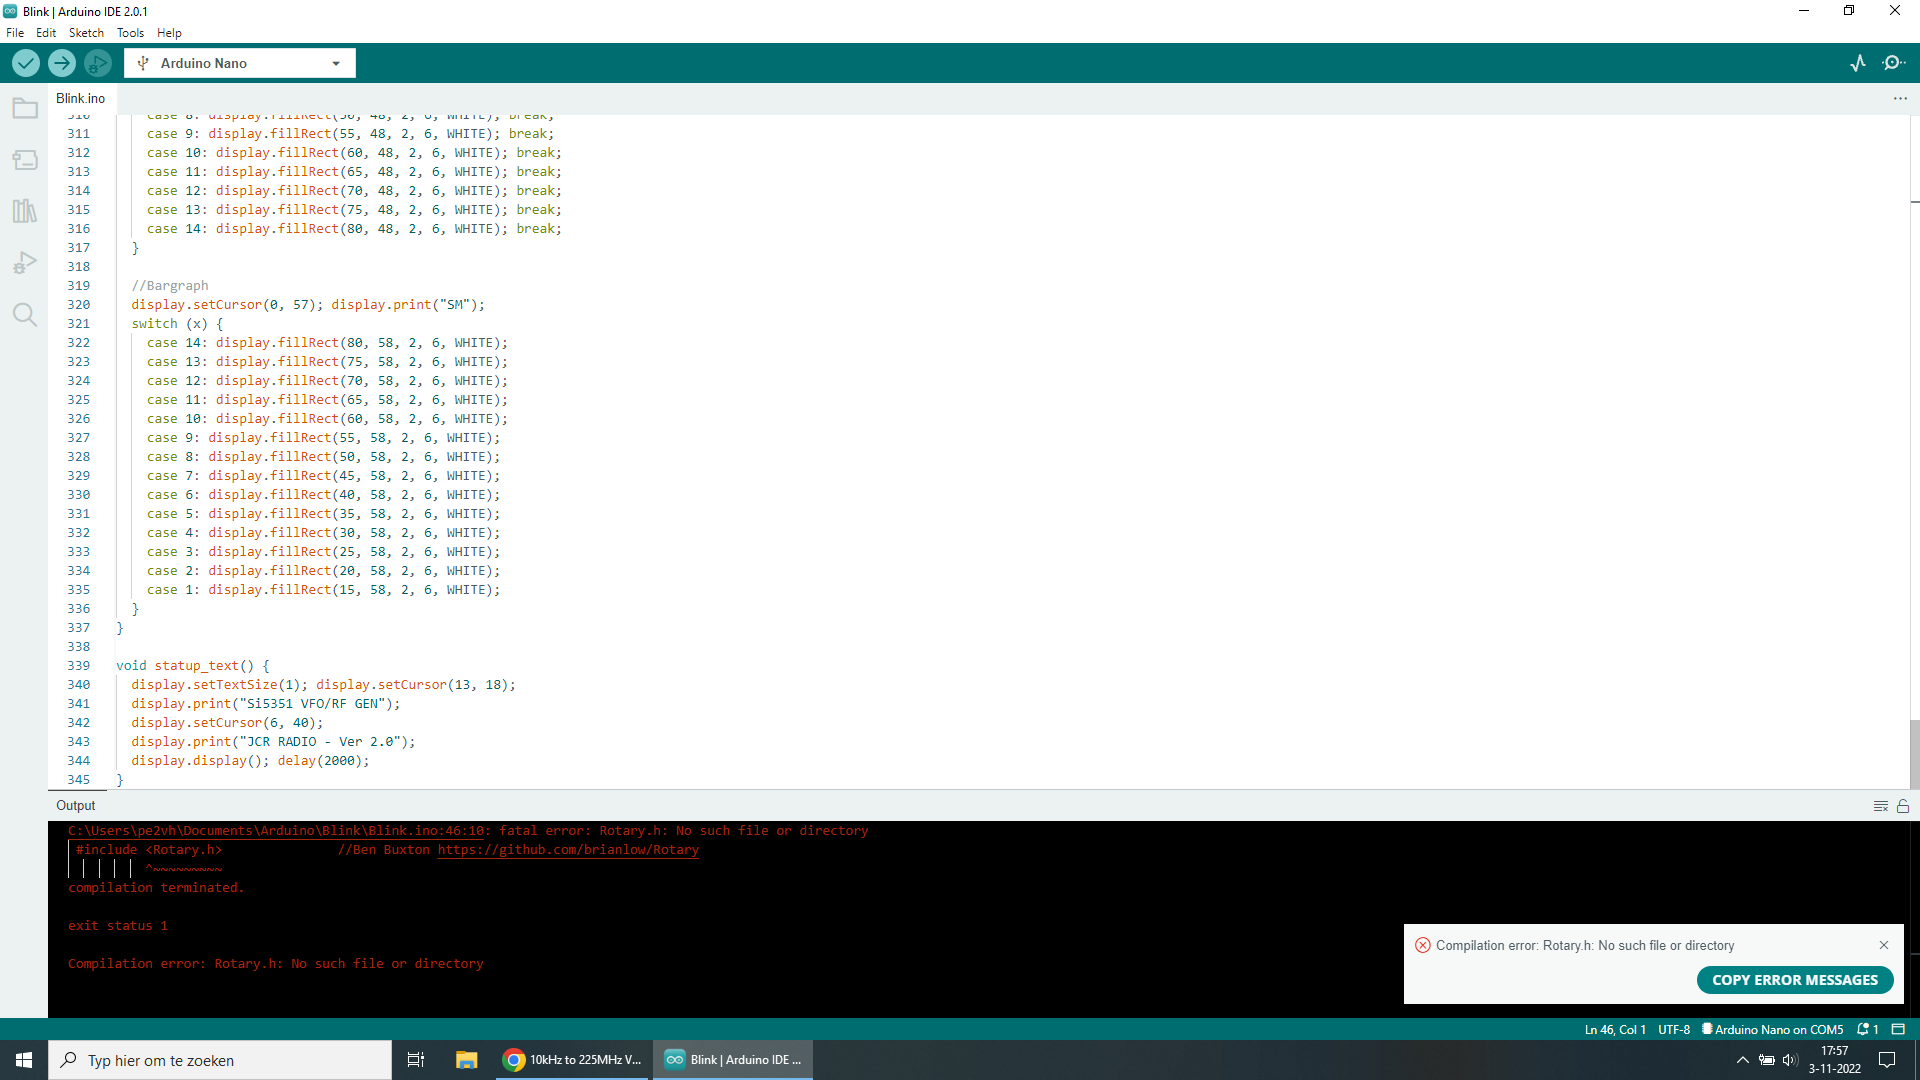The image size is (1920, 1080).
Task: Open File Explorer from the taskbar
Action: 466,1060
